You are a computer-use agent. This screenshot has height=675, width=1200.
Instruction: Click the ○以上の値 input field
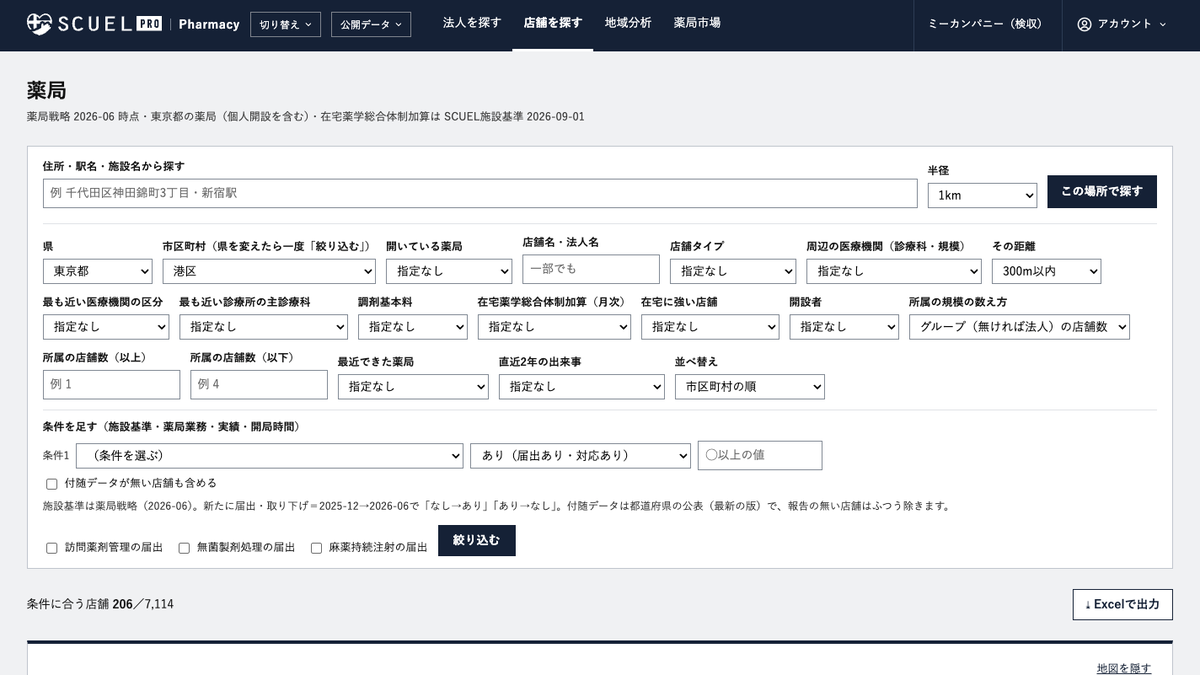(x=760, y=455)
